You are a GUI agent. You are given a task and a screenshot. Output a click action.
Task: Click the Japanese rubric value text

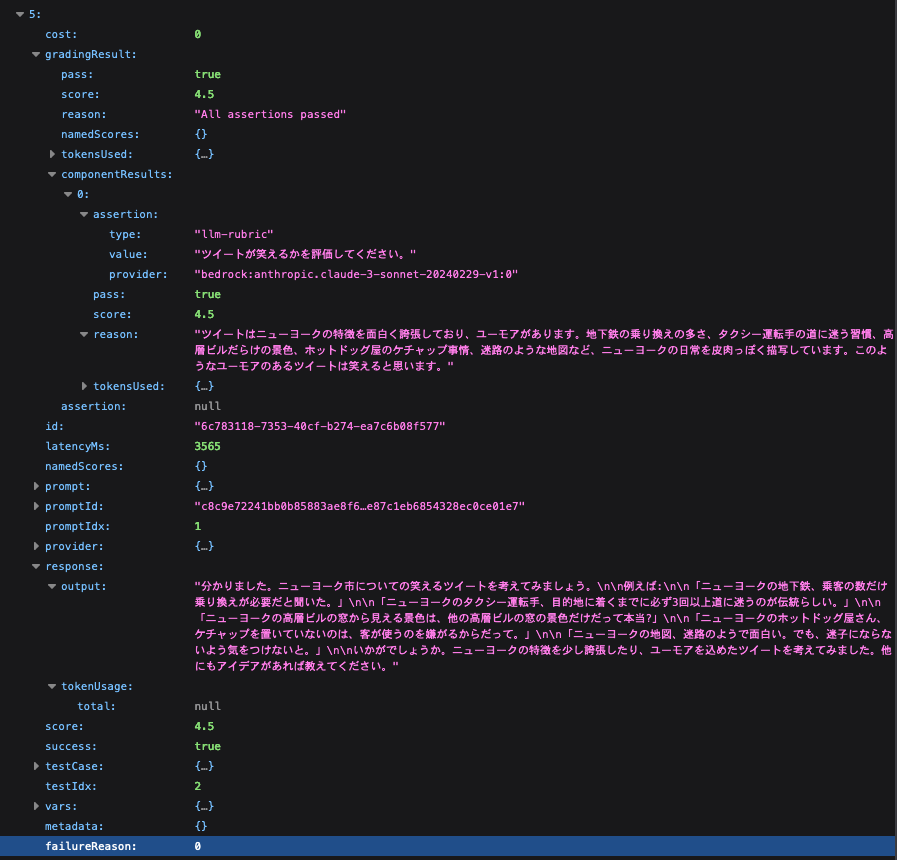(x=305, y=254)
